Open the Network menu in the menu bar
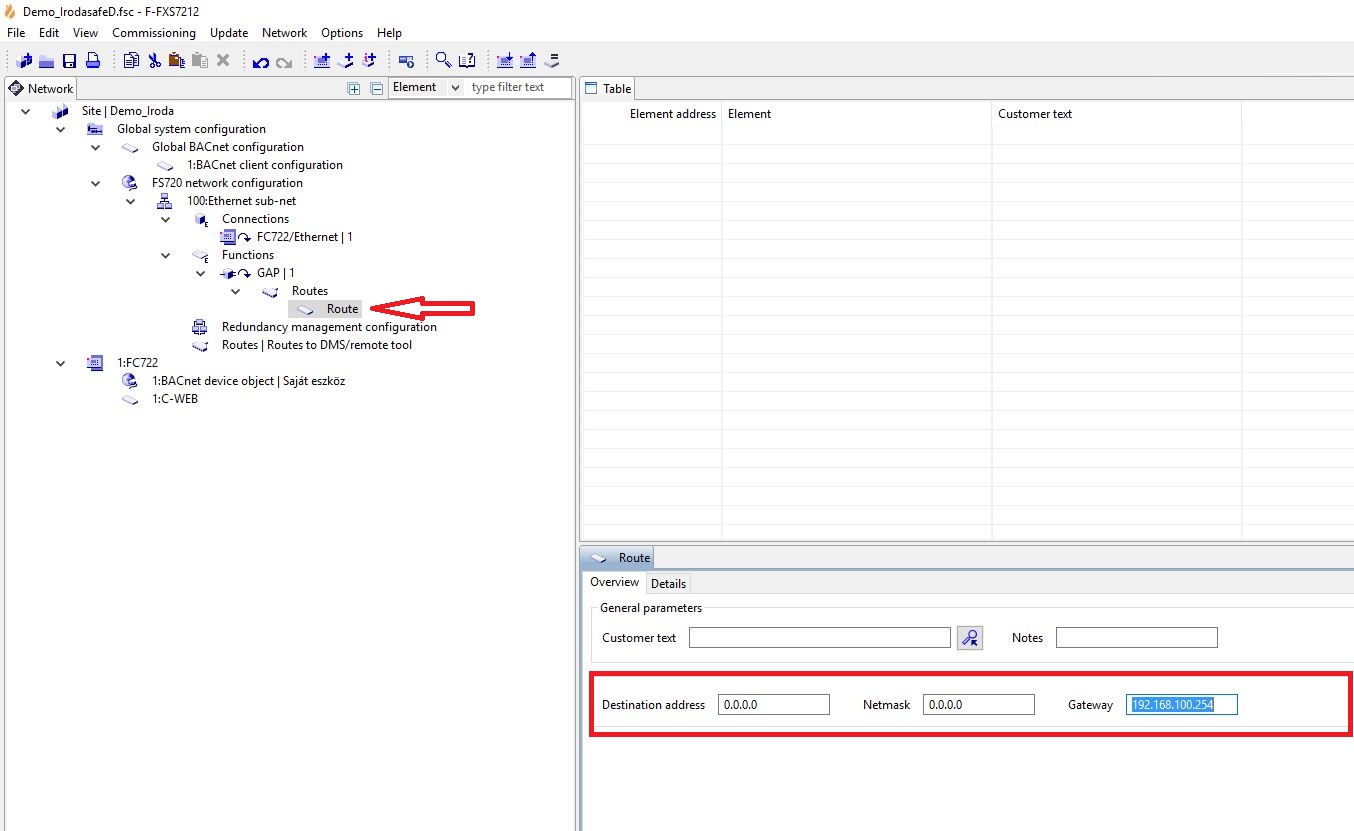Viewport: 1354px width, 831px height. pyautogui.click(x=284, y=33)
